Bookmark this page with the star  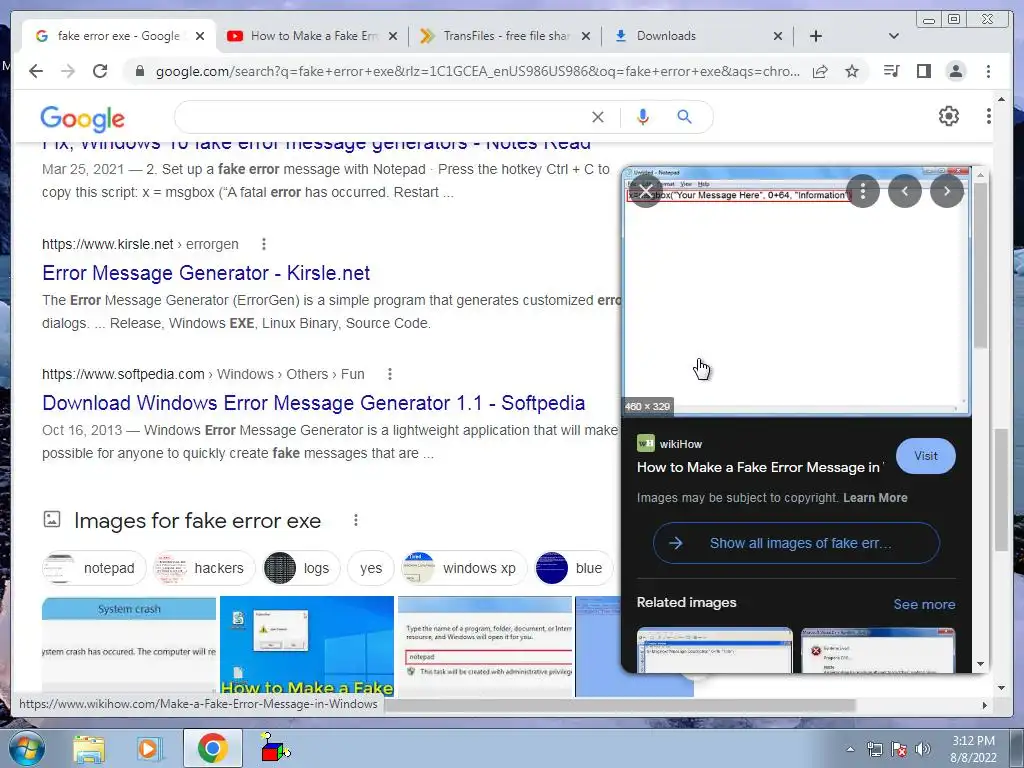click(x=852, y=71)
